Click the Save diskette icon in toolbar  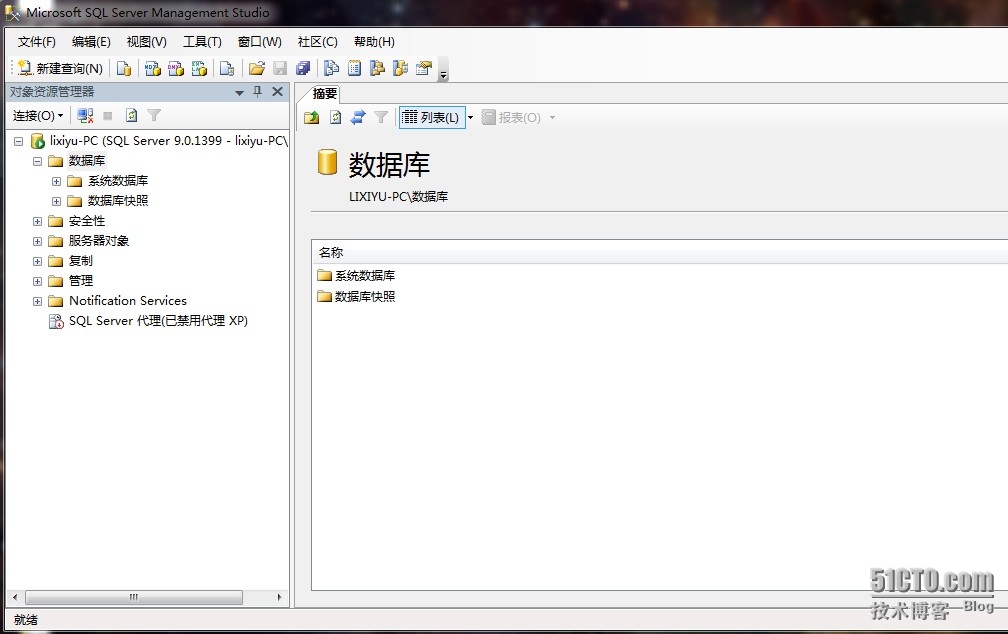[x=280, y=68]
